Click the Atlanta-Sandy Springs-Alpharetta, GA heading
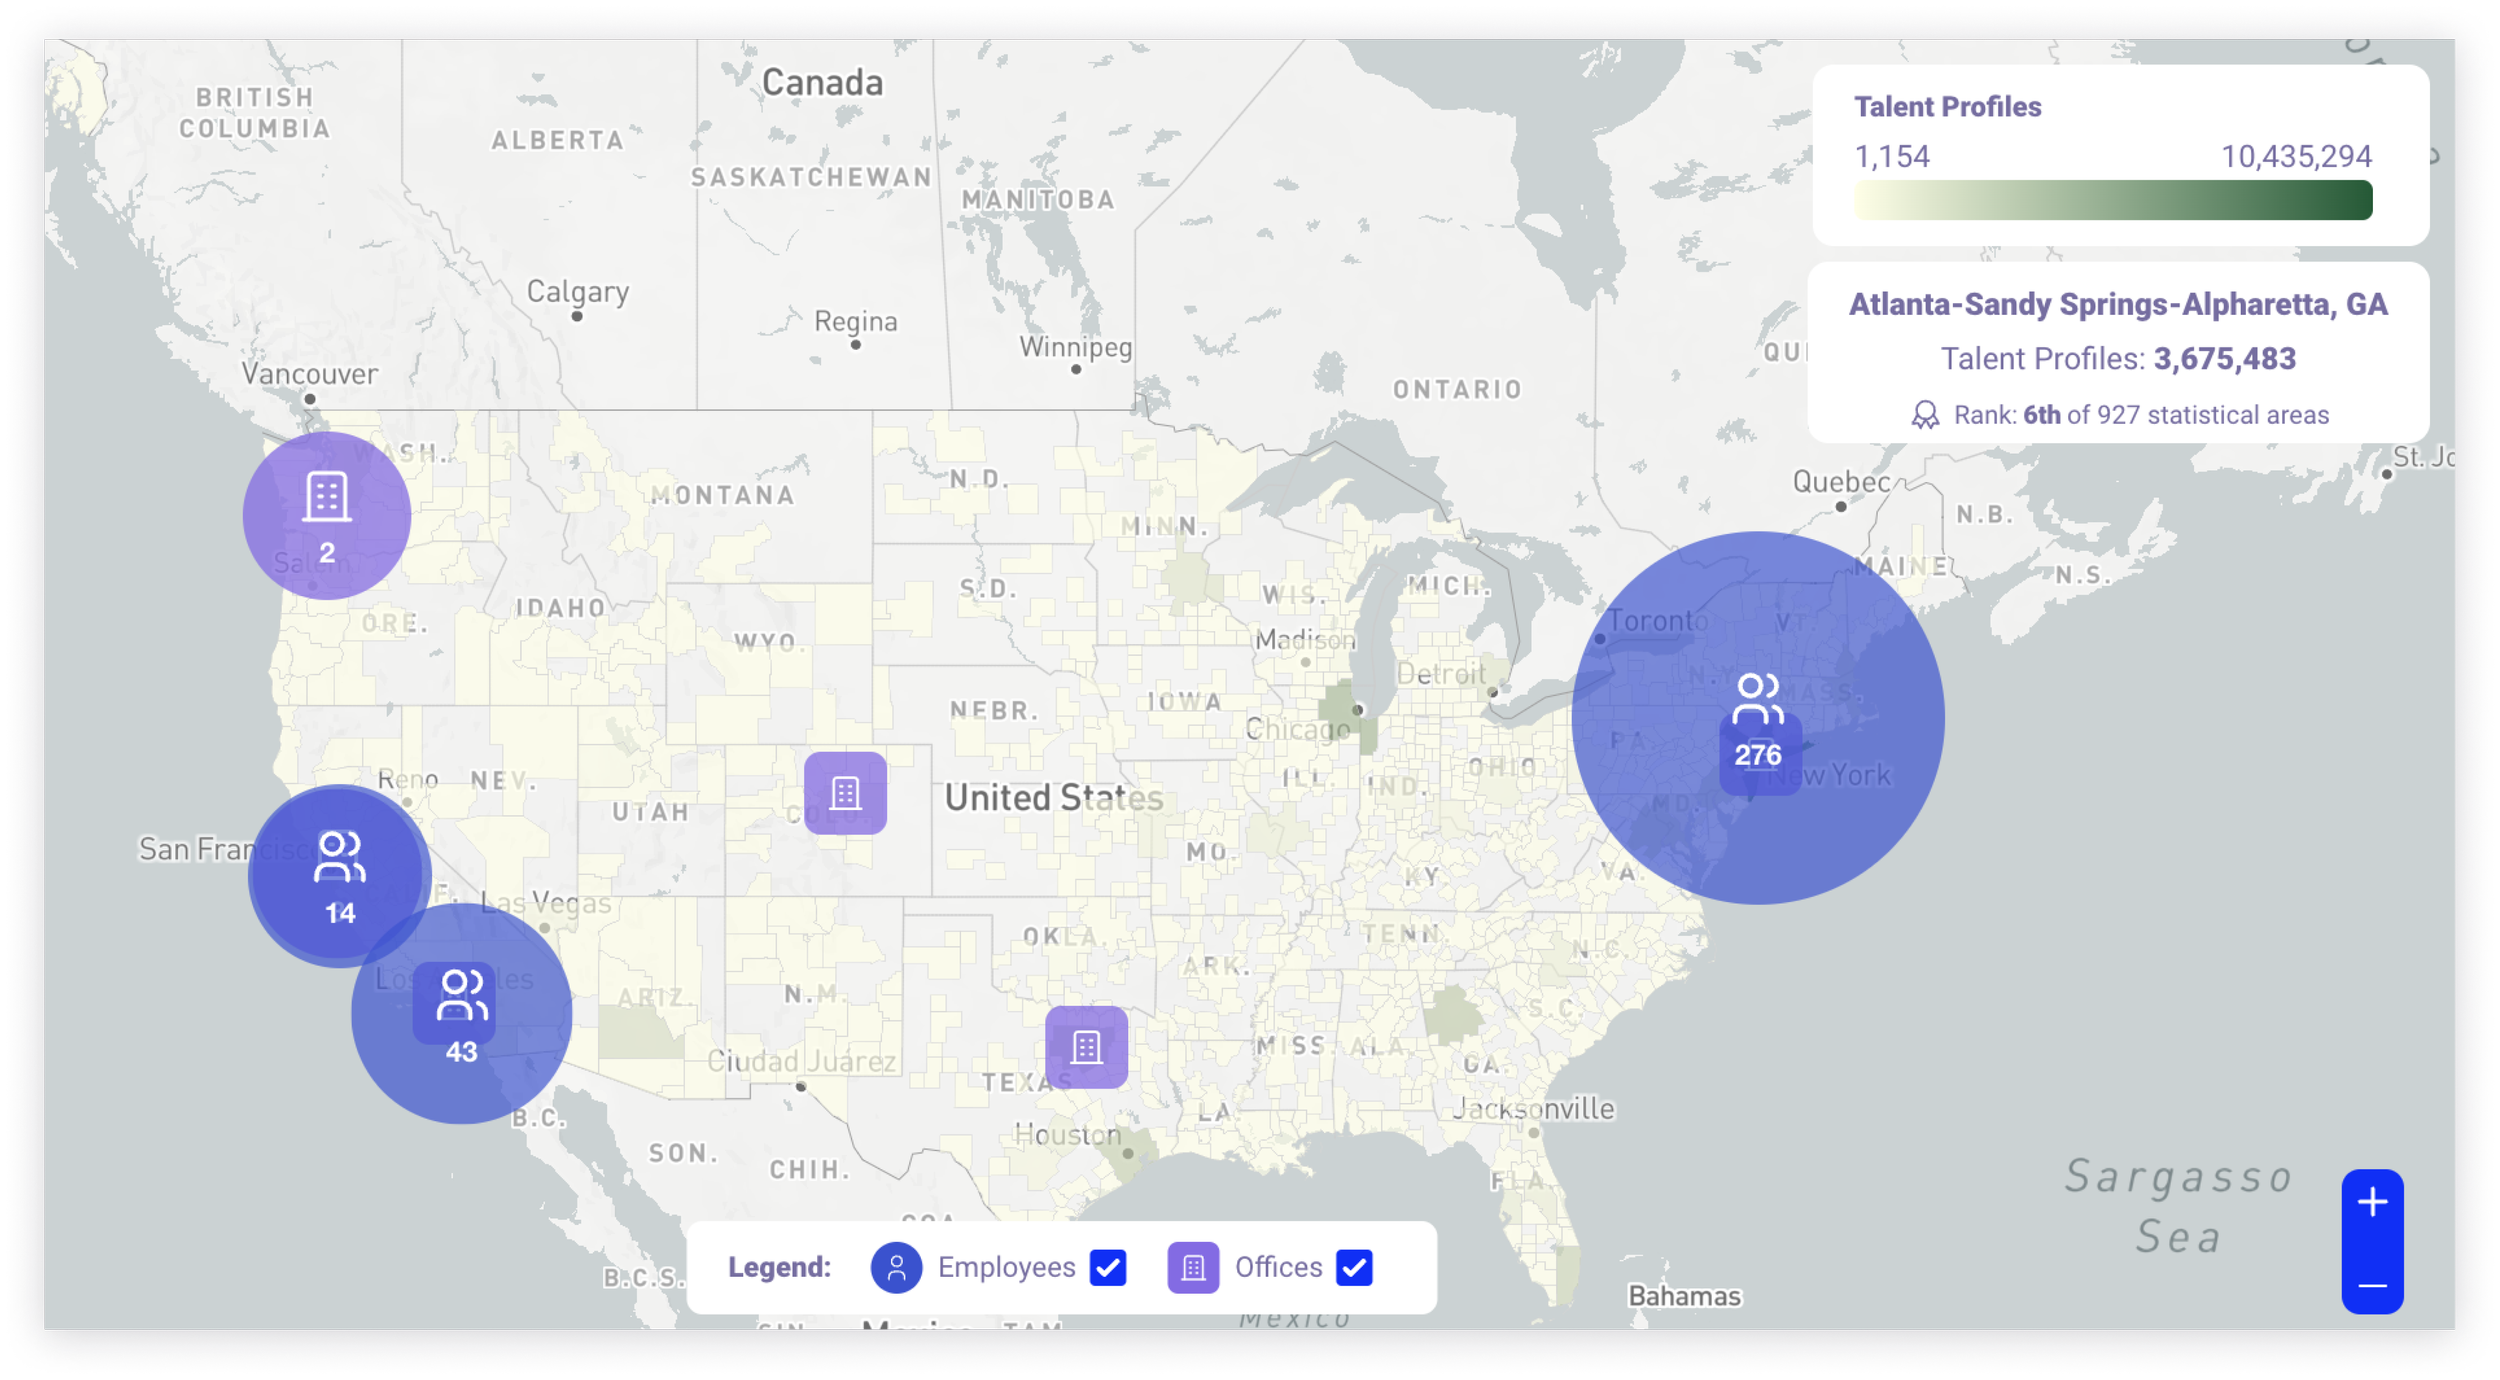This screenshot has width=2500, height=1380. 2117,304
